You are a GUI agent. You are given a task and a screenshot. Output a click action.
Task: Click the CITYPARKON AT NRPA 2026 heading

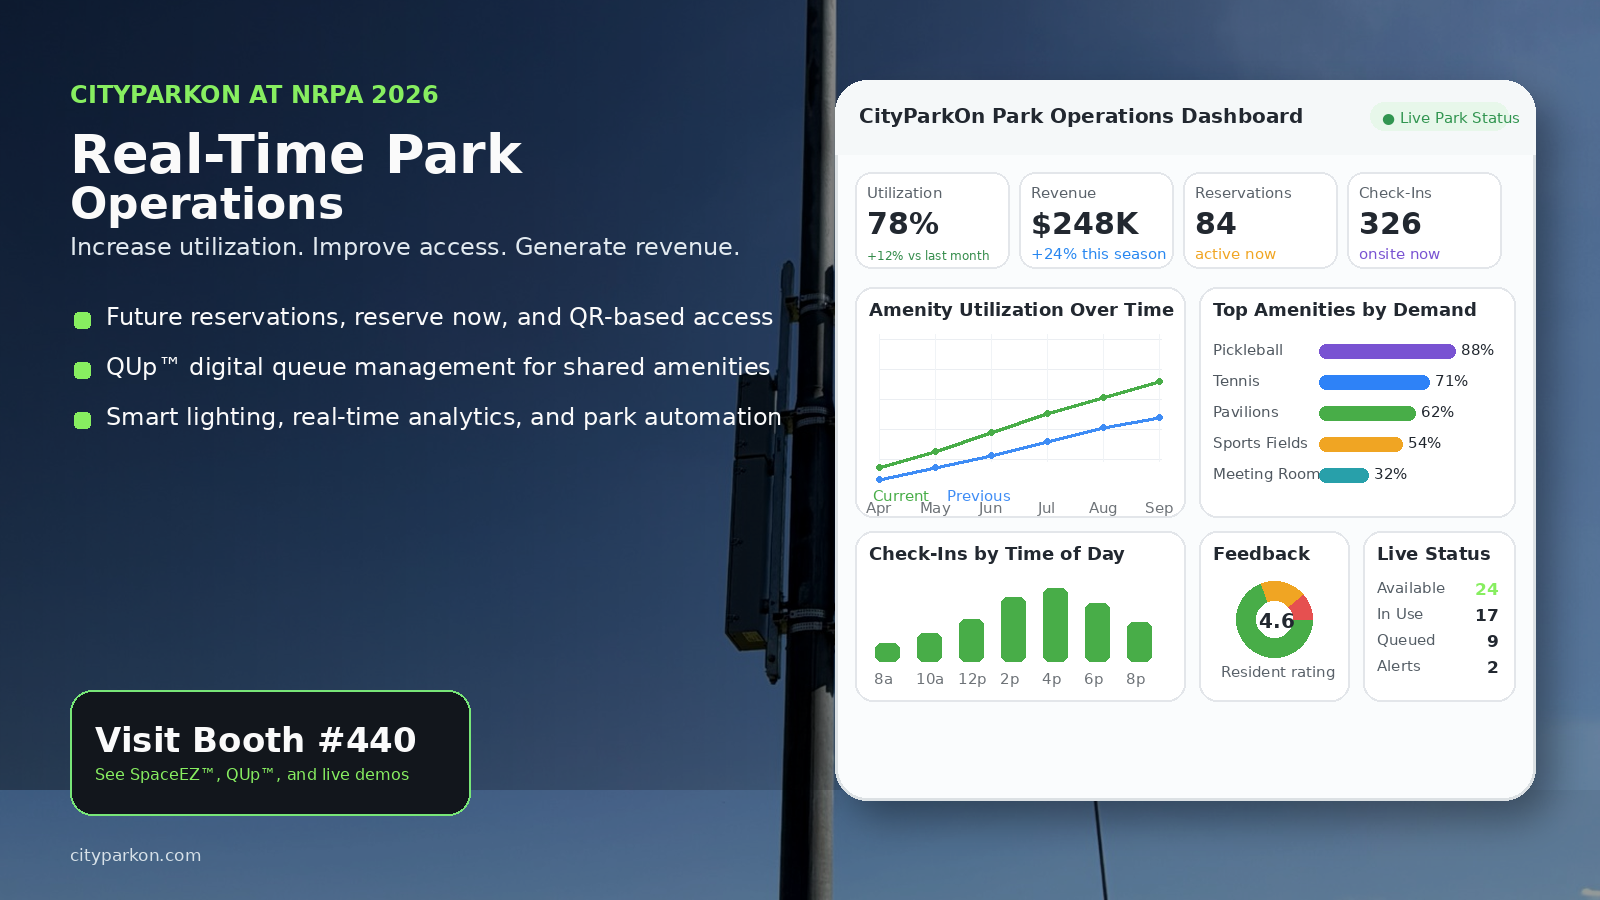[x=254, y=95]
